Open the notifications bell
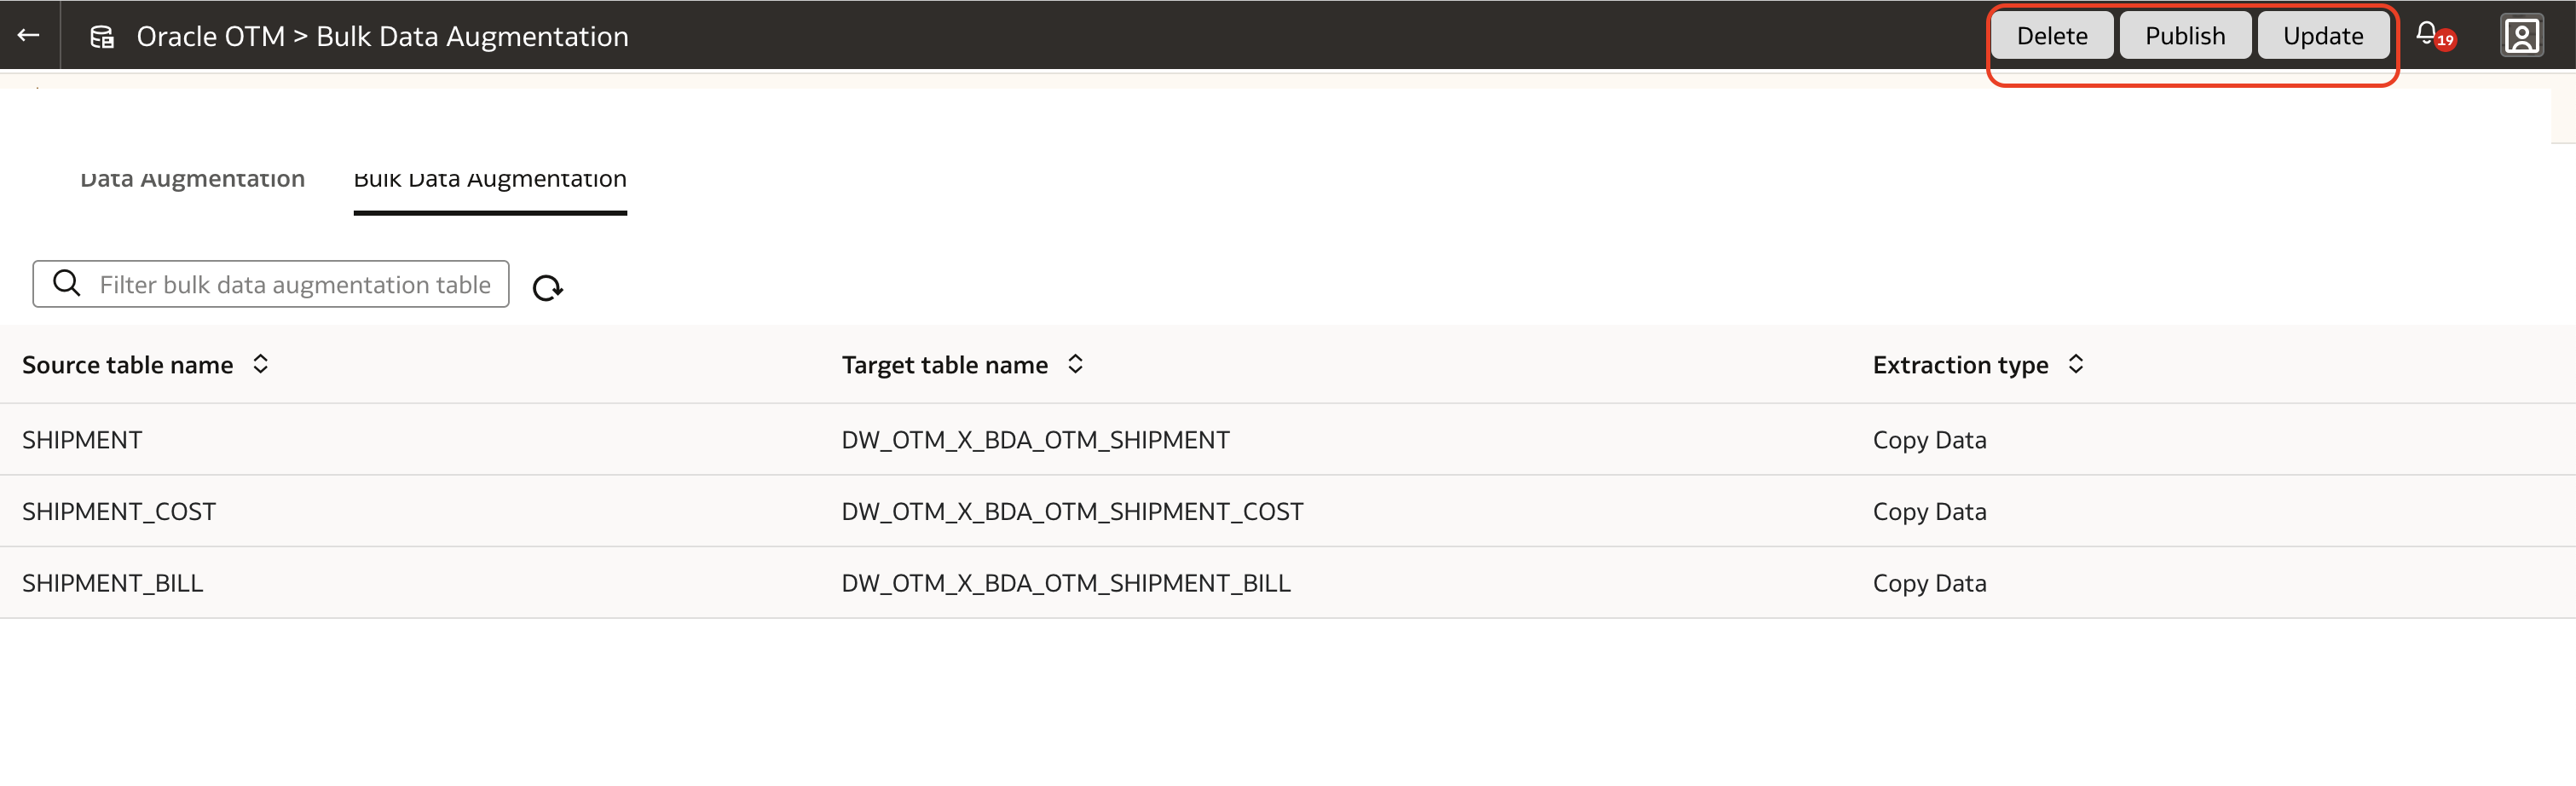Screen dimensions: 2576x786 2427,34
